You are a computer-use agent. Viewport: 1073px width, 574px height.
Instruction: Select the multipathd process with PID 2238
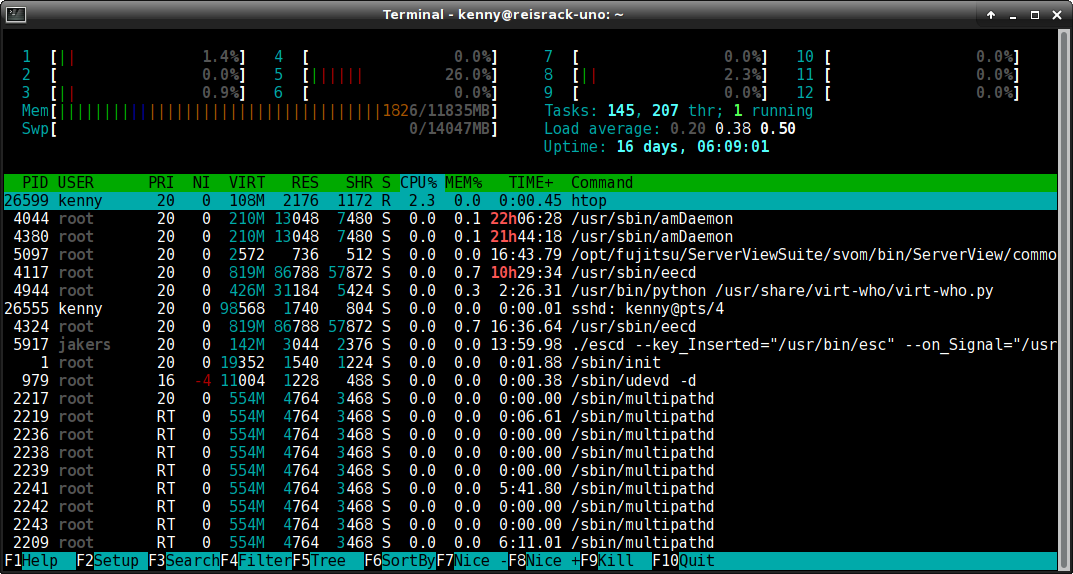[x=530, y=452]
